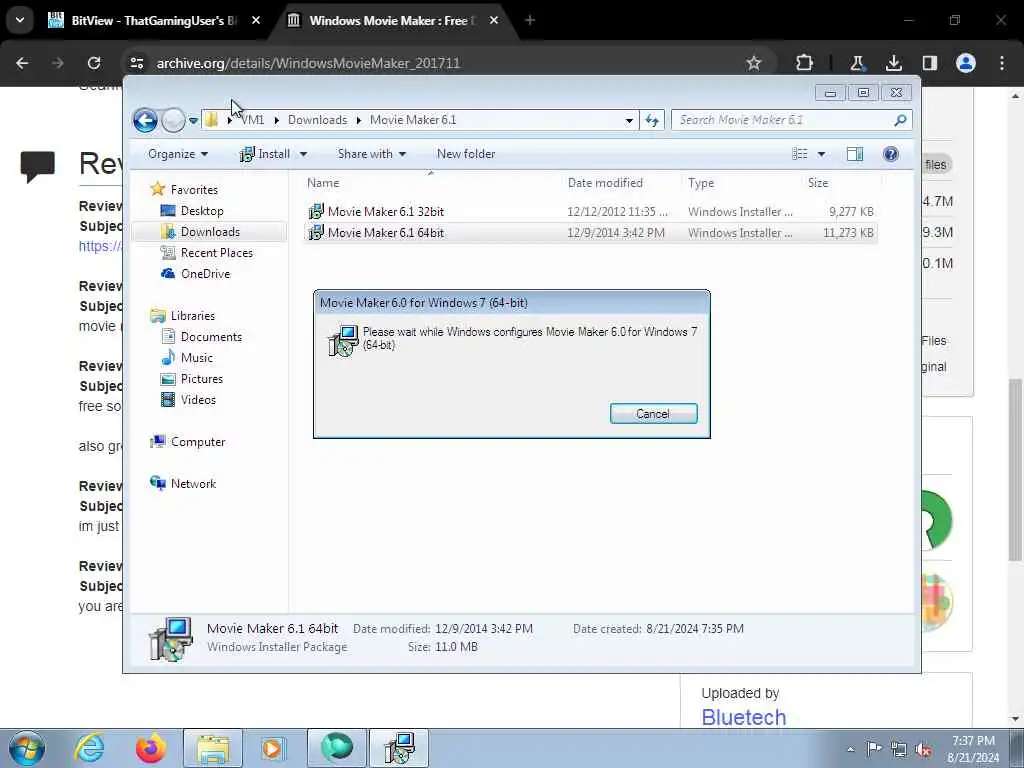
Task: Click New folder in toolbar
Action: click(x=466, y=154)
